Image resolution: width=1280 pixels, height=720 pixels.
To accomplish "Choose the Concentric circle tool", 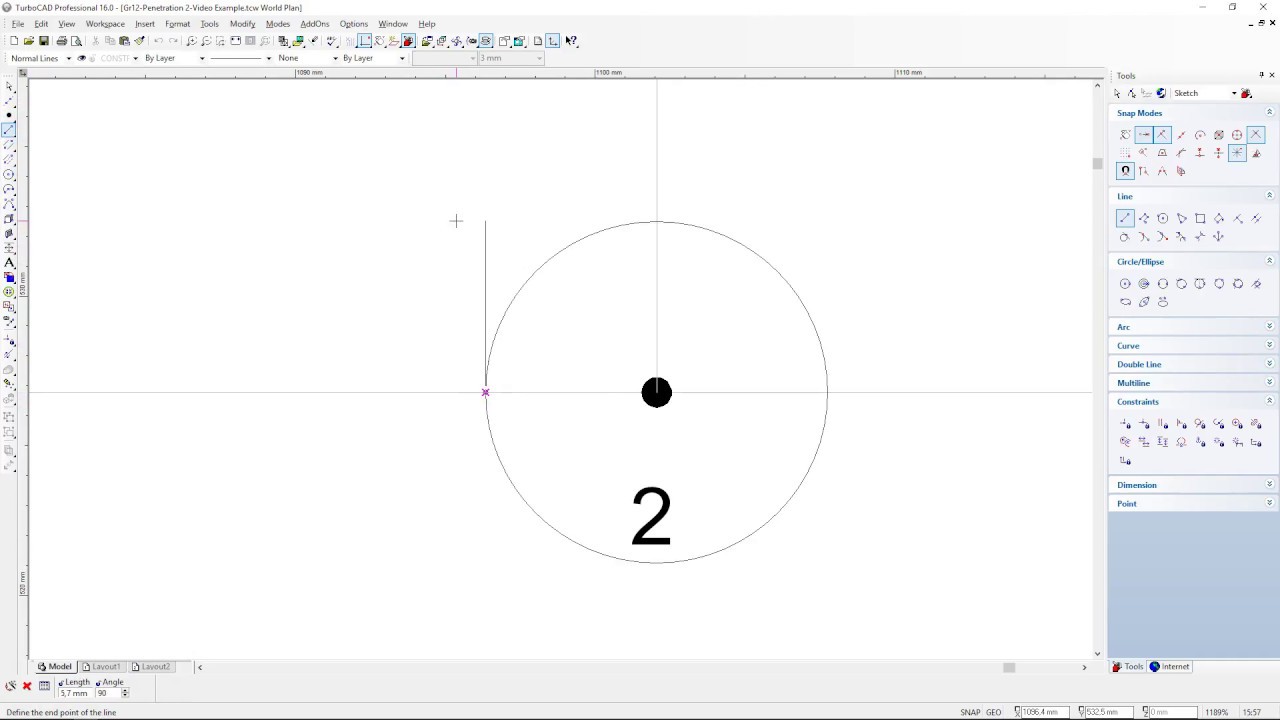I will [1144, 284].
